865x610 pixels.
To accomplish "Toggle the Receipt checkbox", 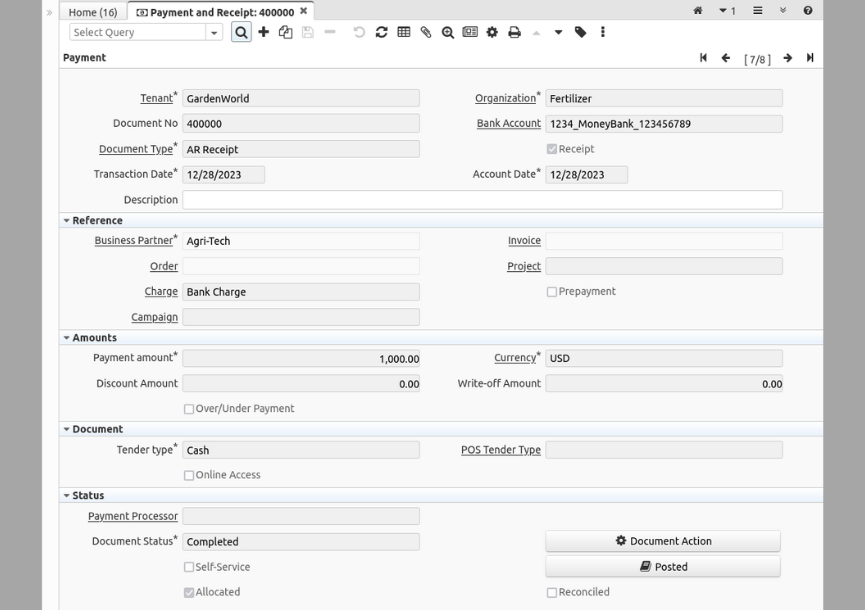I will [552, 149].
